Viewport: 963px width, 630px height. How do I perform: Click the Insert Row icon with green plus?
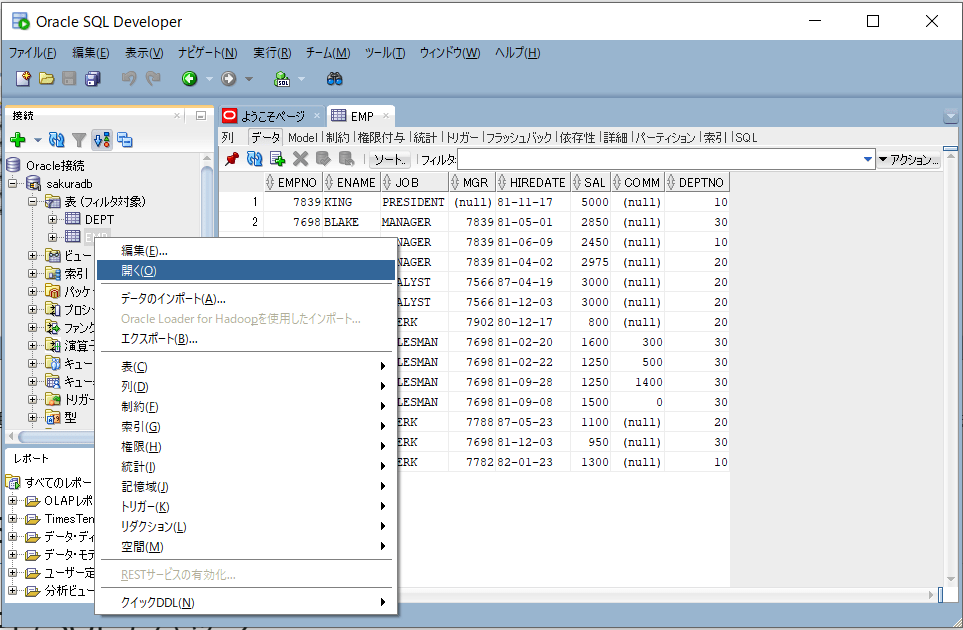pos(278,159)
